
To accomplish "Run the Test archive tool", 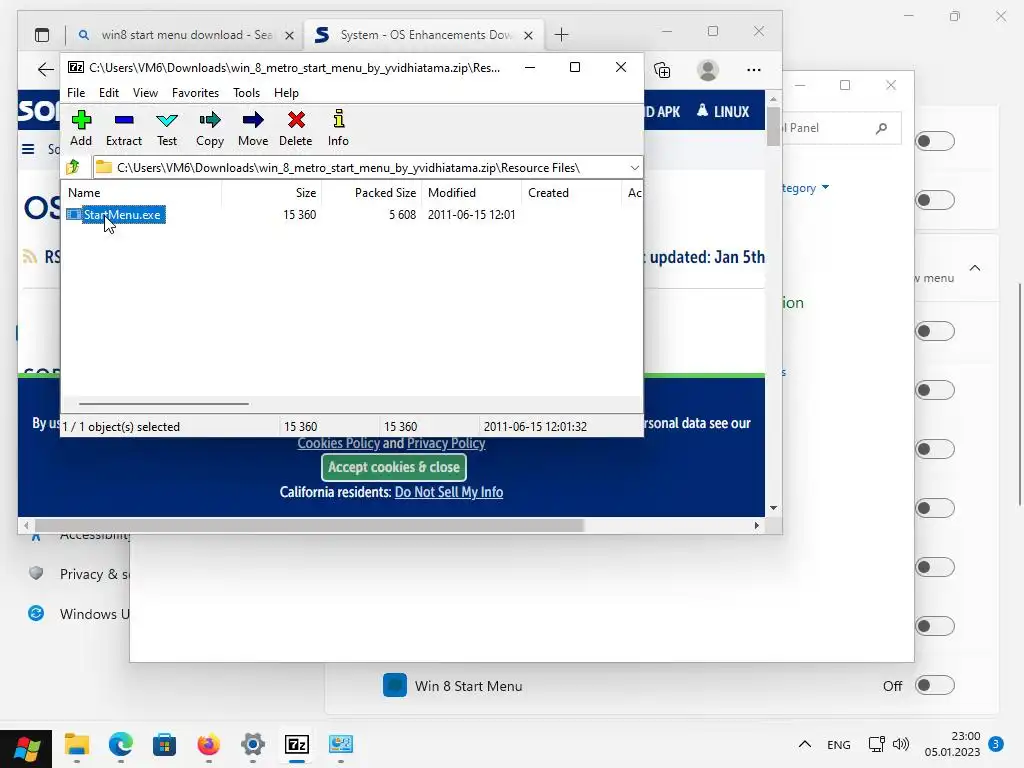I will tap(167, 128).
